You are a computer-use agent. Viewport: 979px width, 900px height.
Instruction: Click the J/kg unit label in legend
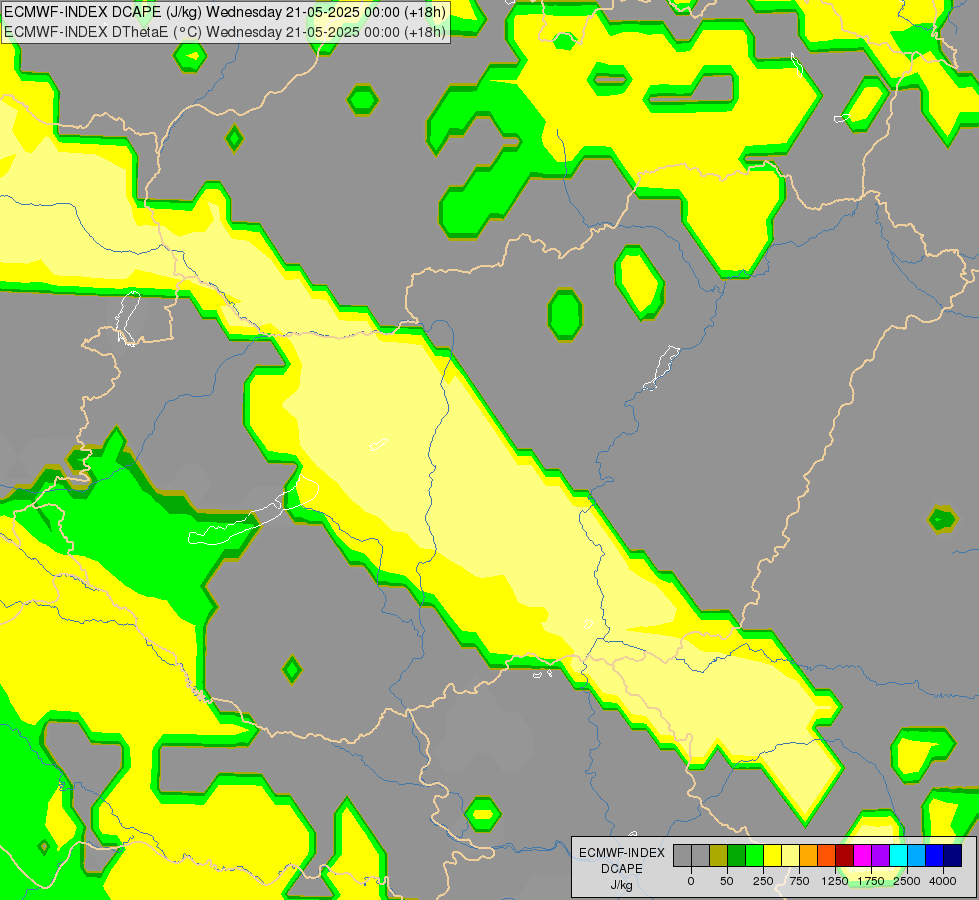click(x=622, y=885)
